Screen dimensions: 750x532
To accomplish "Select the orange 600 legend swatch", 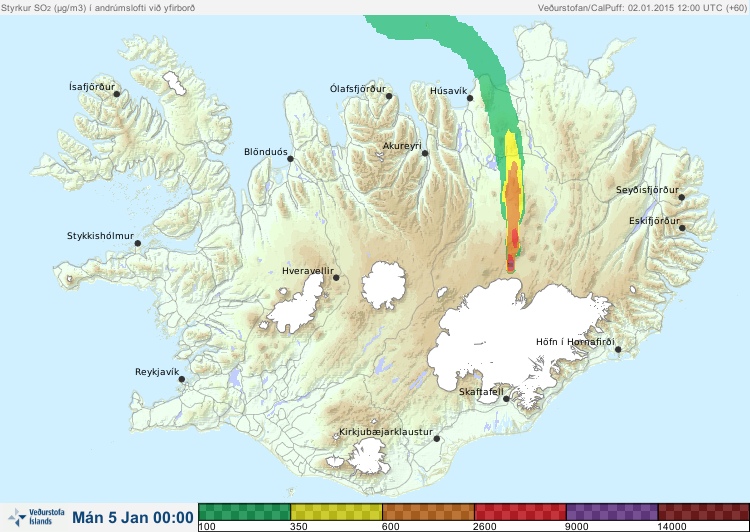I will click(429, 512).
